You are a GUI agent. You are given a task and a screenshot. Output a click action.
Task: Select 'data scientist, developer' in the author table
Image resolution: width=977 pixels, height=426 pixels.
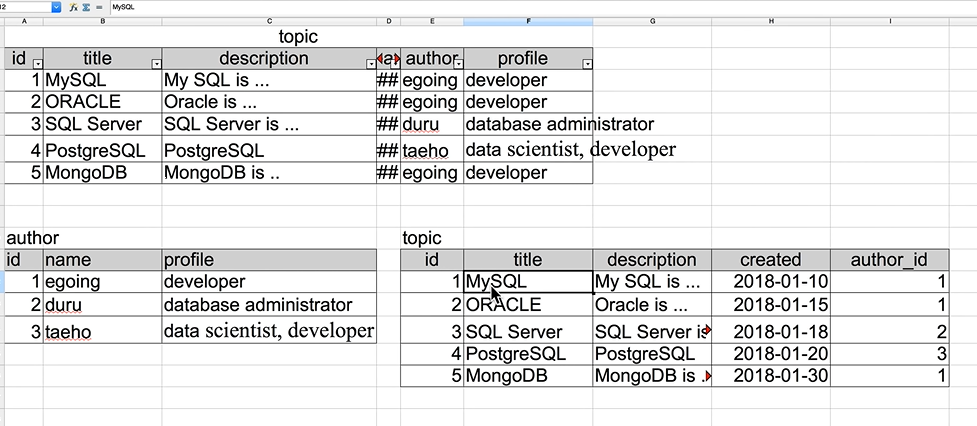pyautogui.click(x=269, y=331)
